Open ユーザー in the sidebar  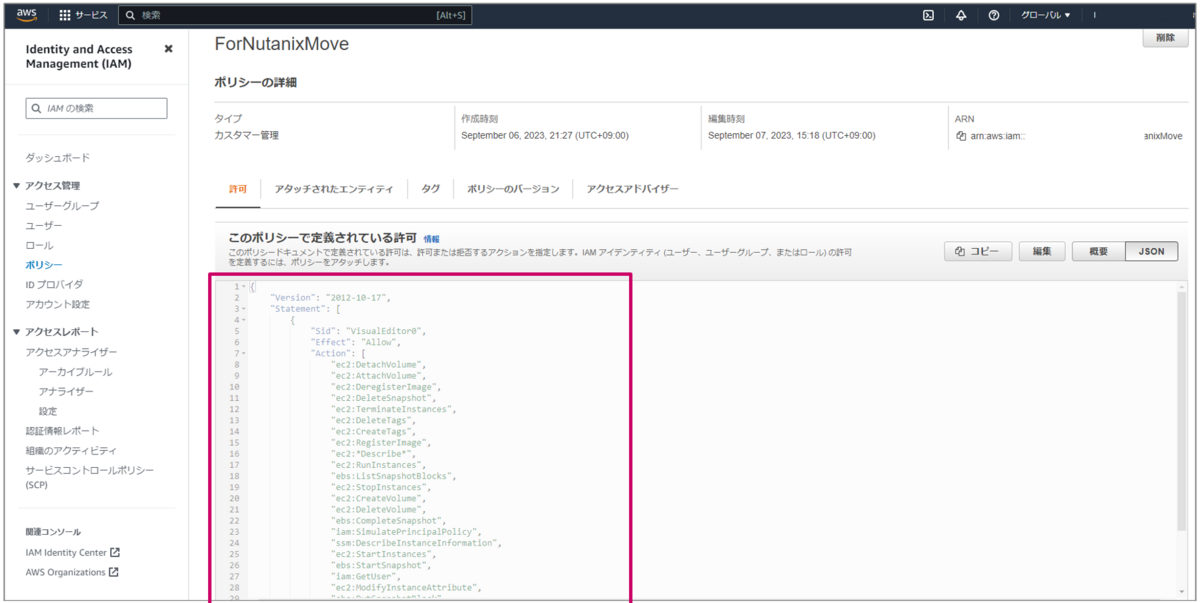click(x=44, y=226)
